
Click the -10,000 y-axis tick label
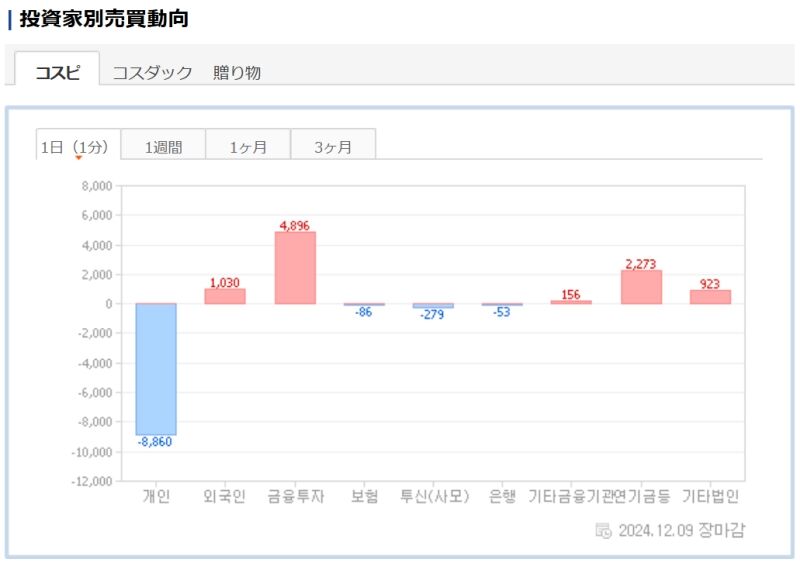pos(92,452)
